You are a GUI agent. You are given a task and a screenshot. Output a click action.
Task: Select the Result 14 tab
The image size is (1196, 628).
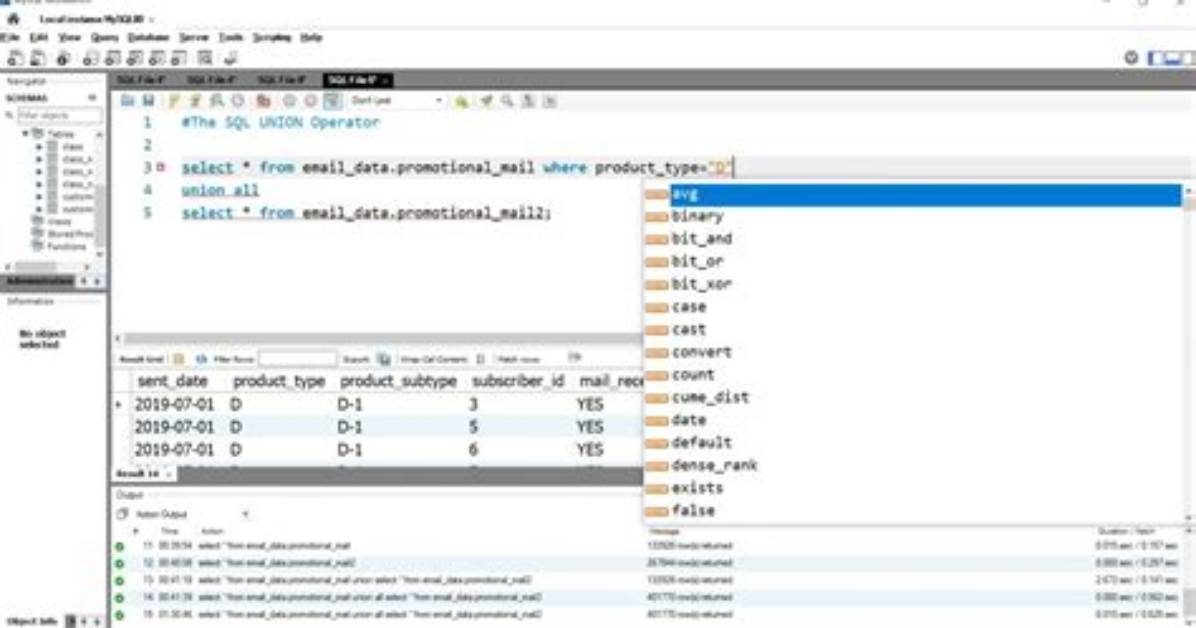[x=138, y=474]
